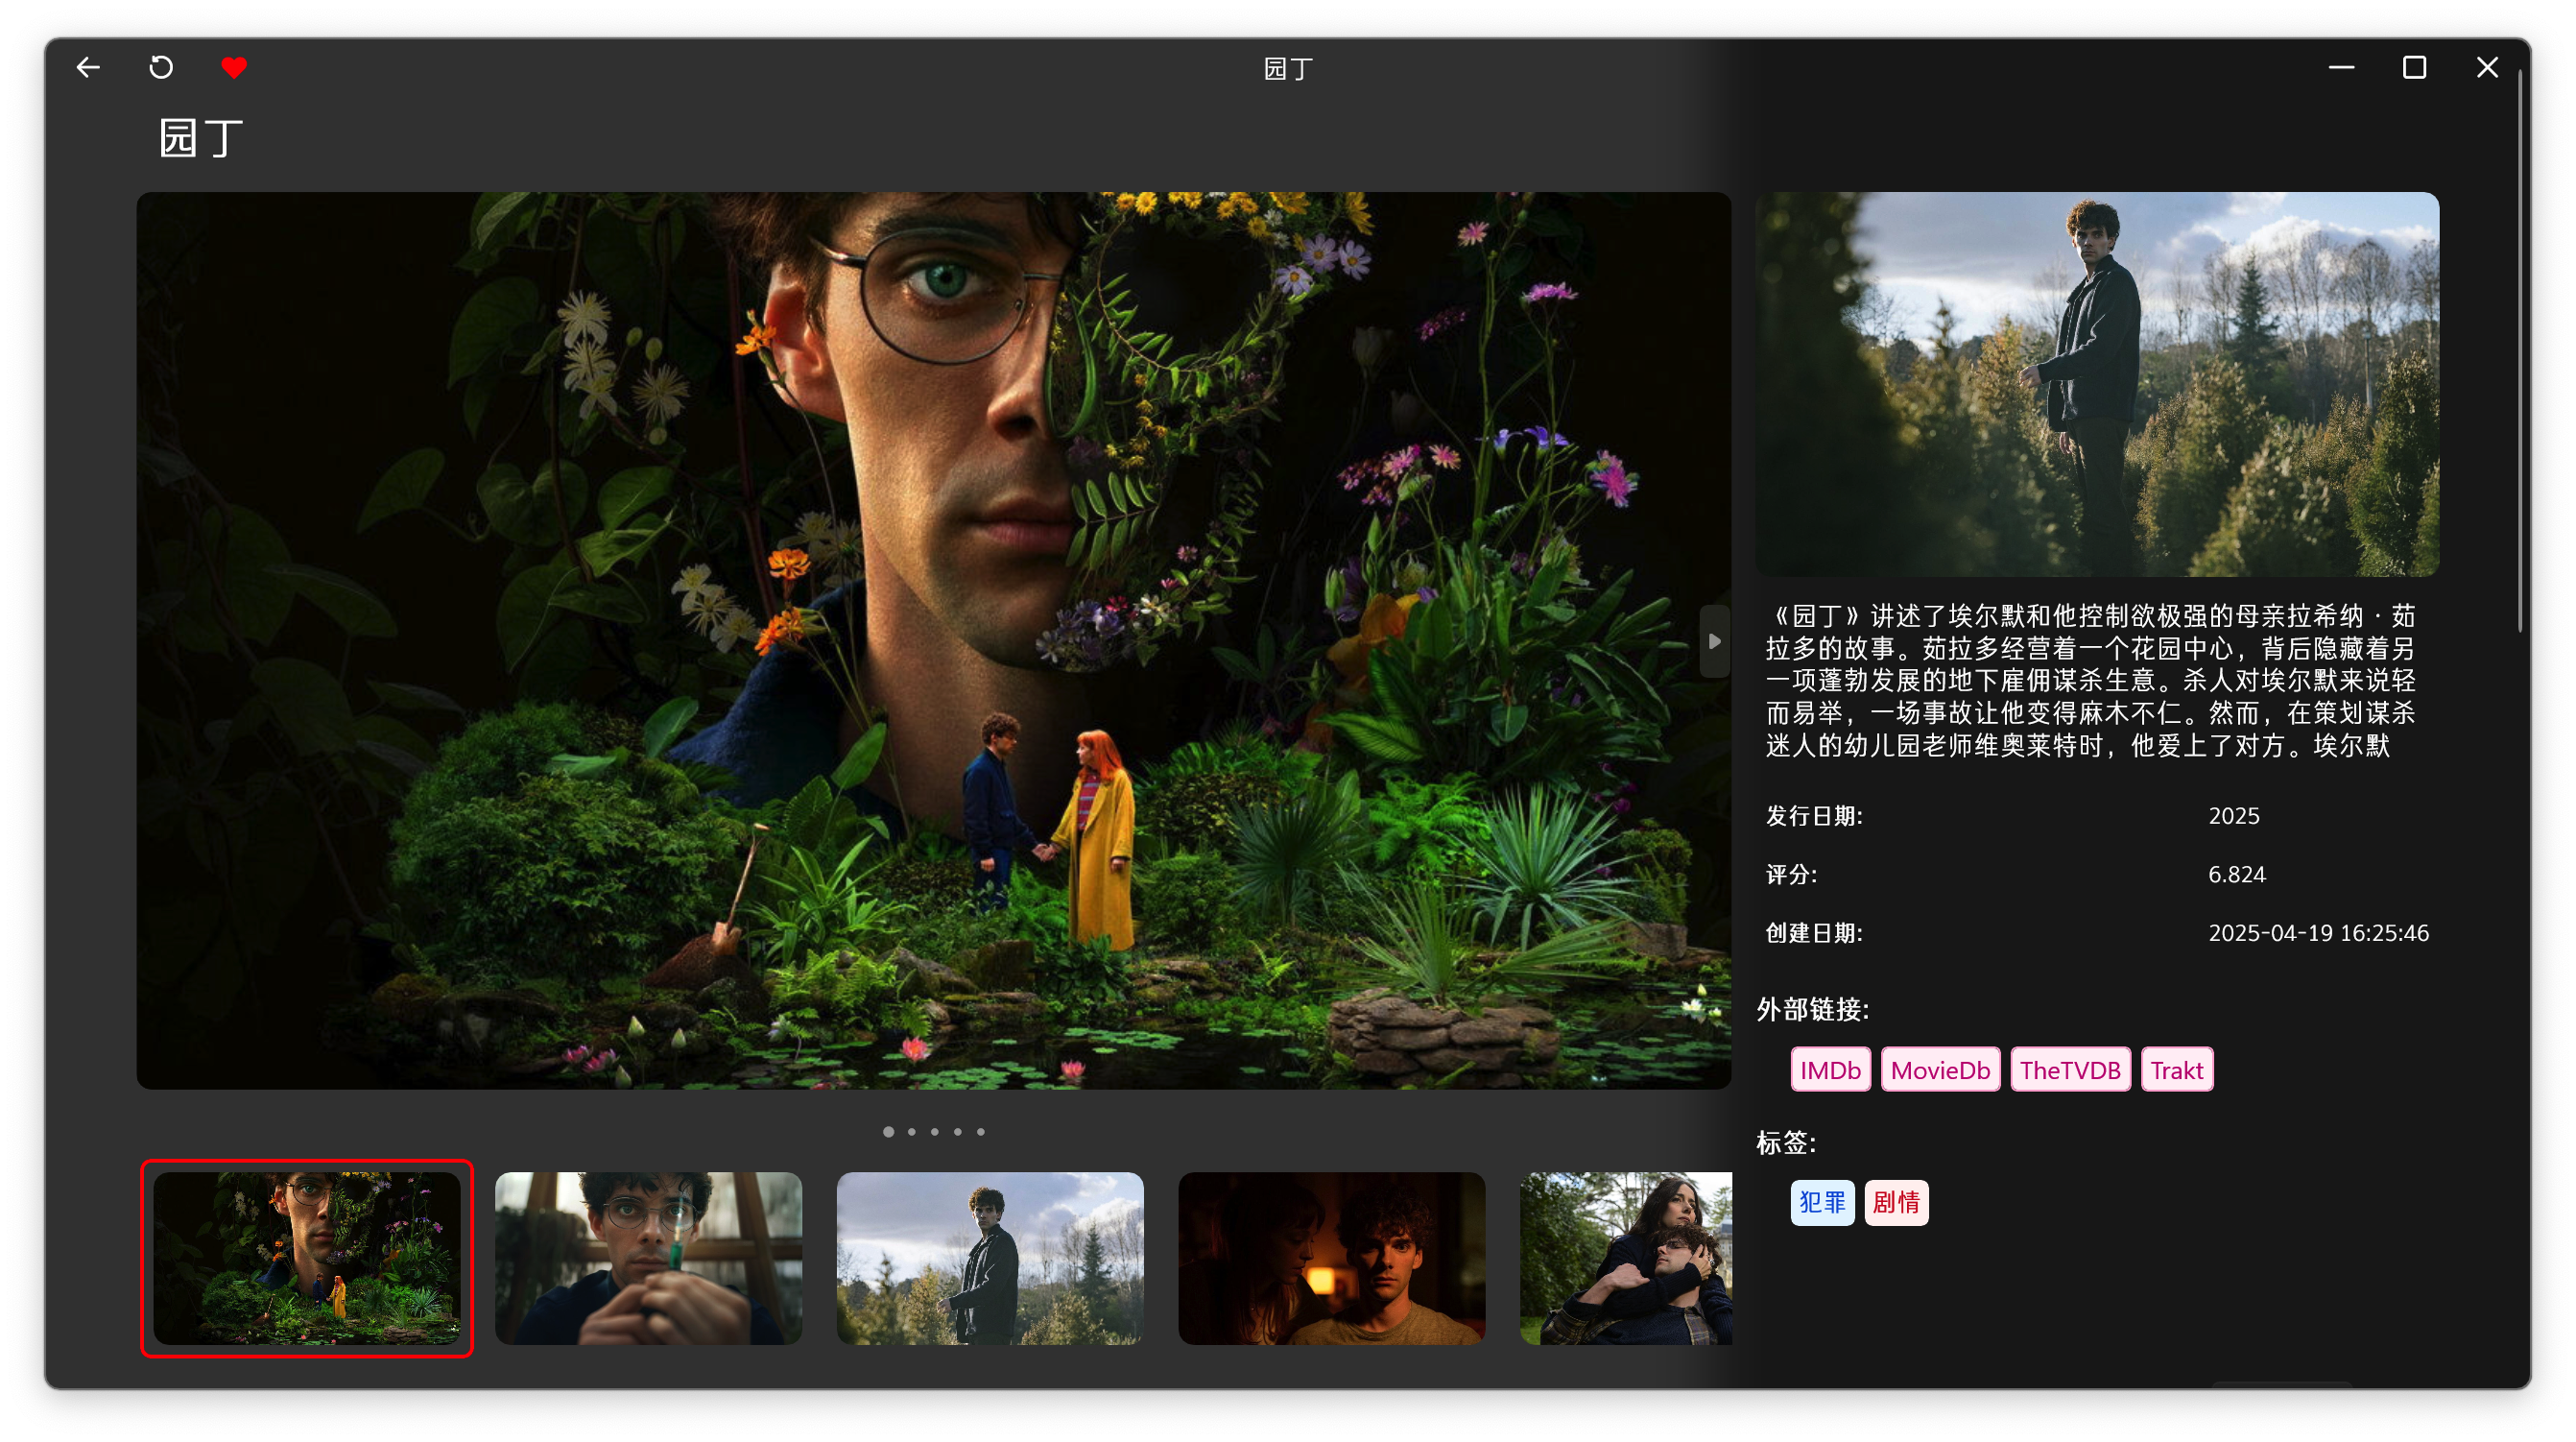The image size is (2576, 1442).
Task: Select the third carousel page dot
Action: [x=934, y=1132]
